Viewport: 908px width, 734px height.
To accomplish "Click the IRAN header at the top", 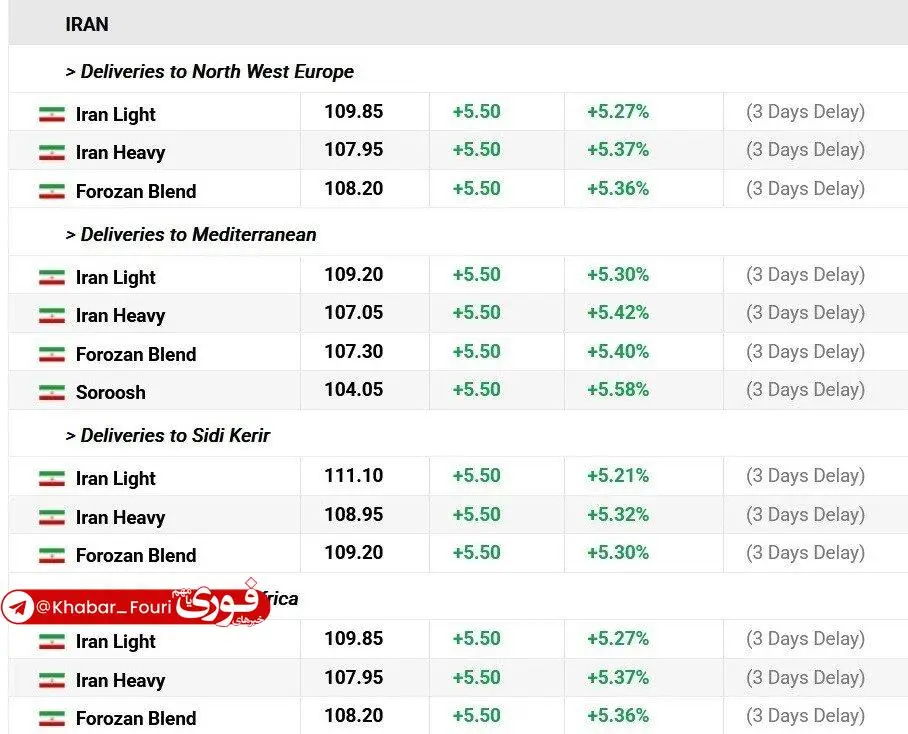I will [x=87, y=24].
